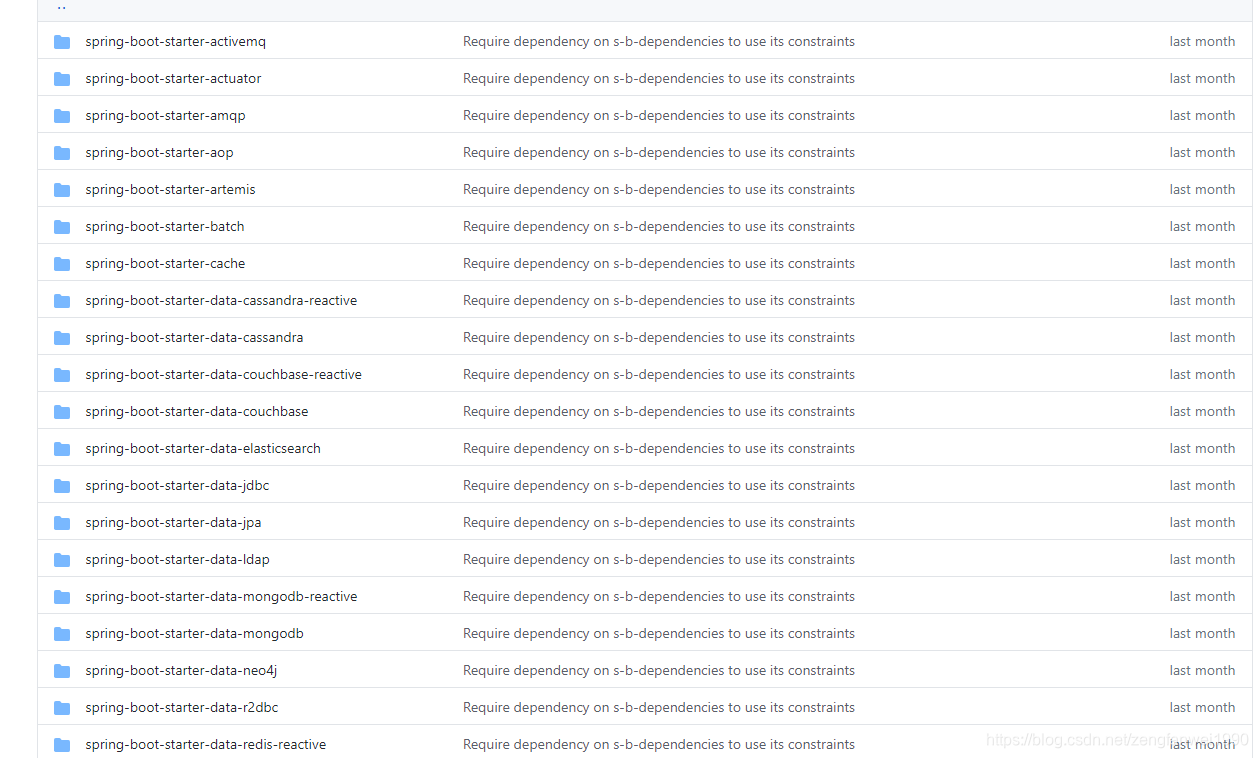This screenshot has height=758, width=1258.
Task: Open commit message for the data-neo4j row
Action: 659,671
